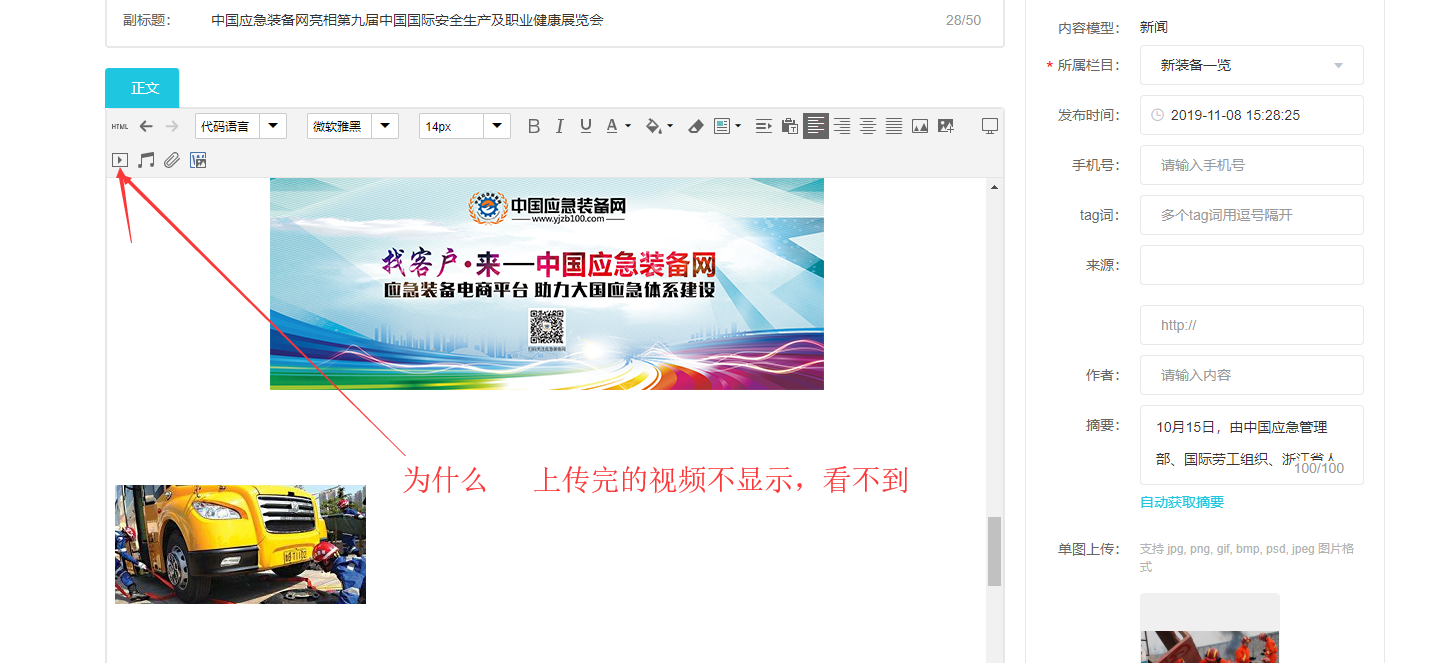Select the yellow school bus image

tap(240, 544)
